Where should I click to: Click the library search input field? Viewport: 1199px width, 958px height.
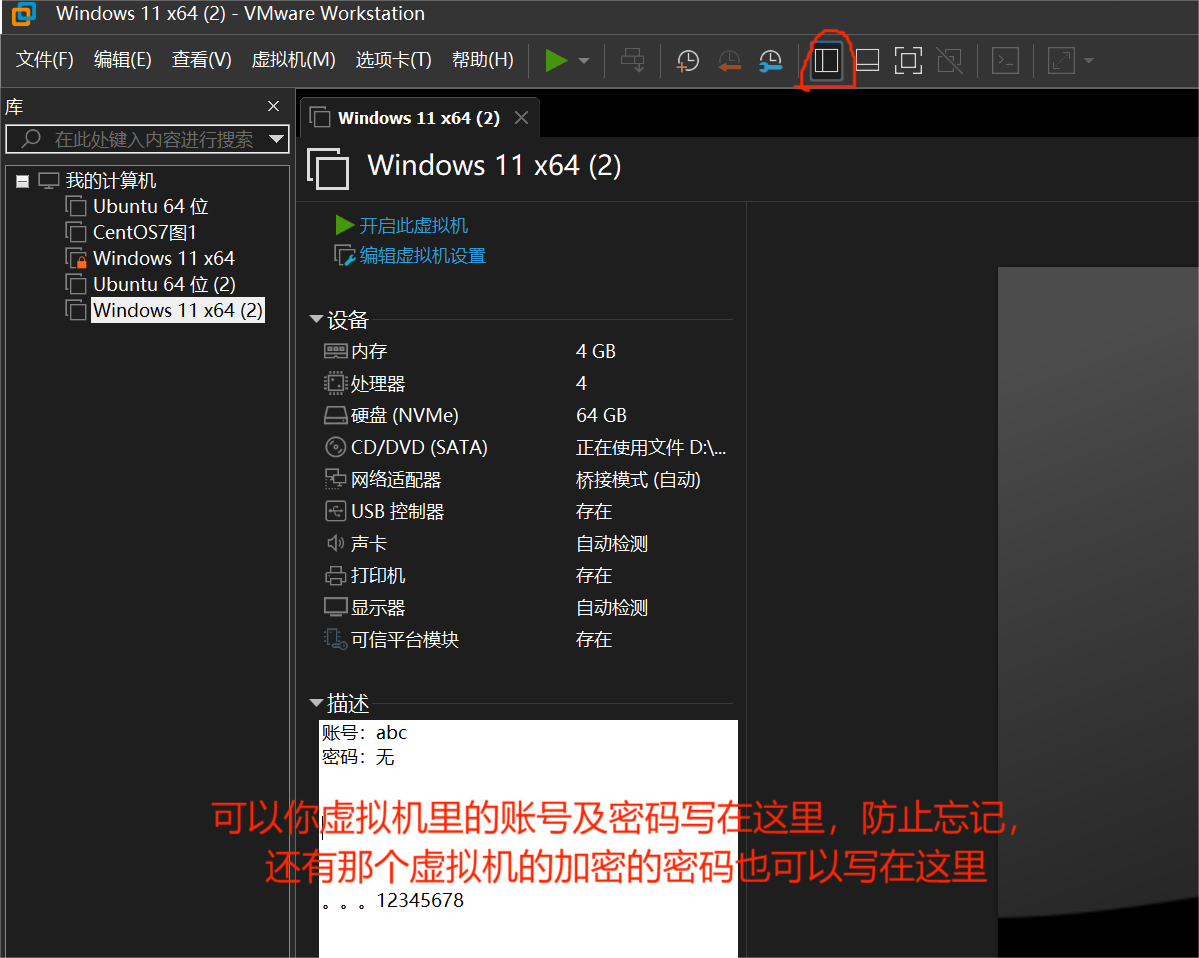pos(147,139)
